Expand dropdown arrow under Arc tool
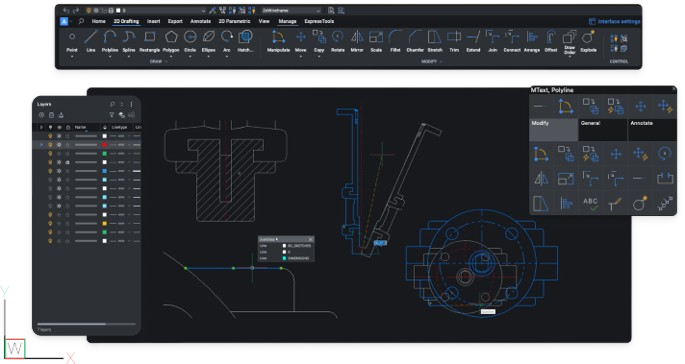685x364 pixels. pyautogui.click(x=227, y=56)
